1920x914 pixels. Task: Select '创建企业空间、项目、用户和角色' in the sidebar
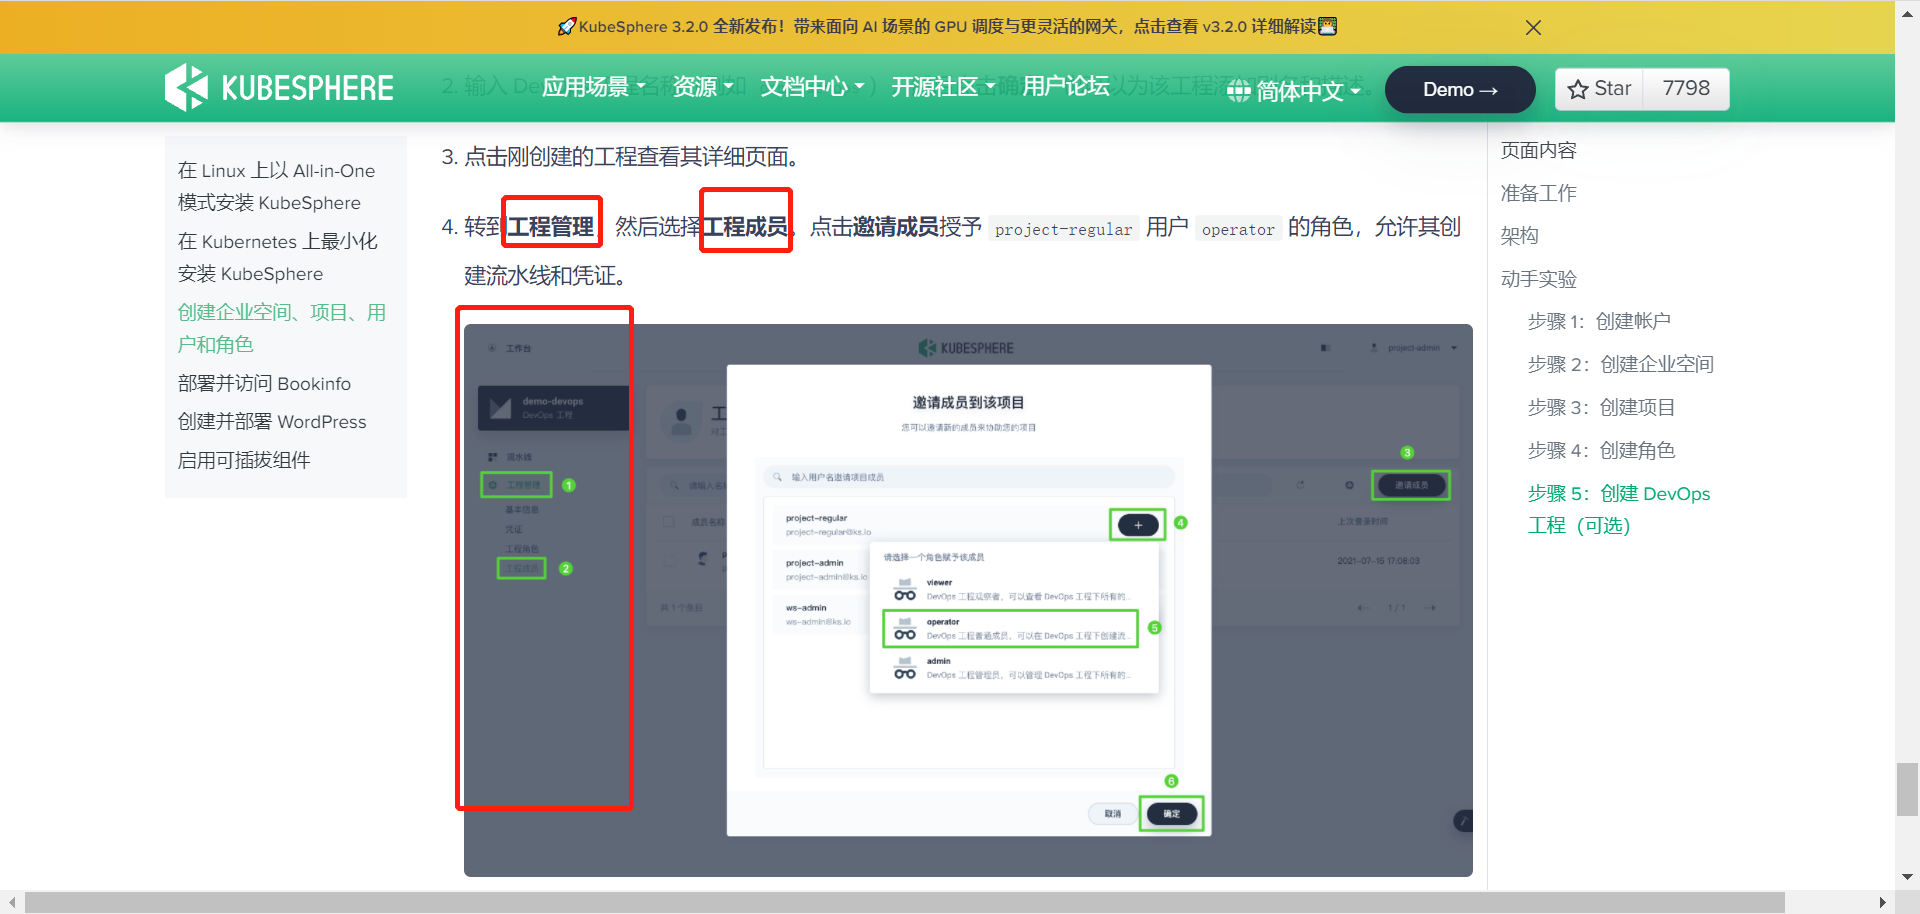[x=282, y=328]
